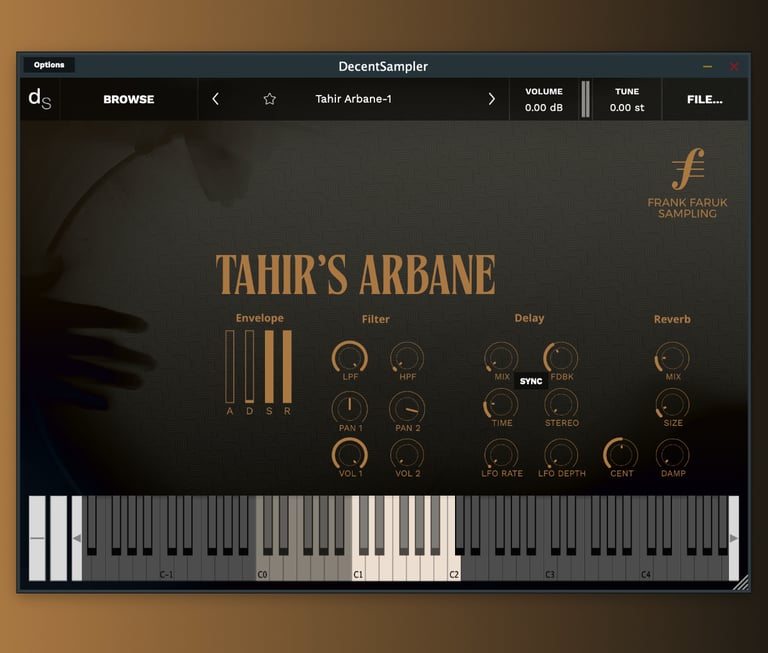
Task: Toggle the delay SYNC button
Action: click(x=531, y=381)
